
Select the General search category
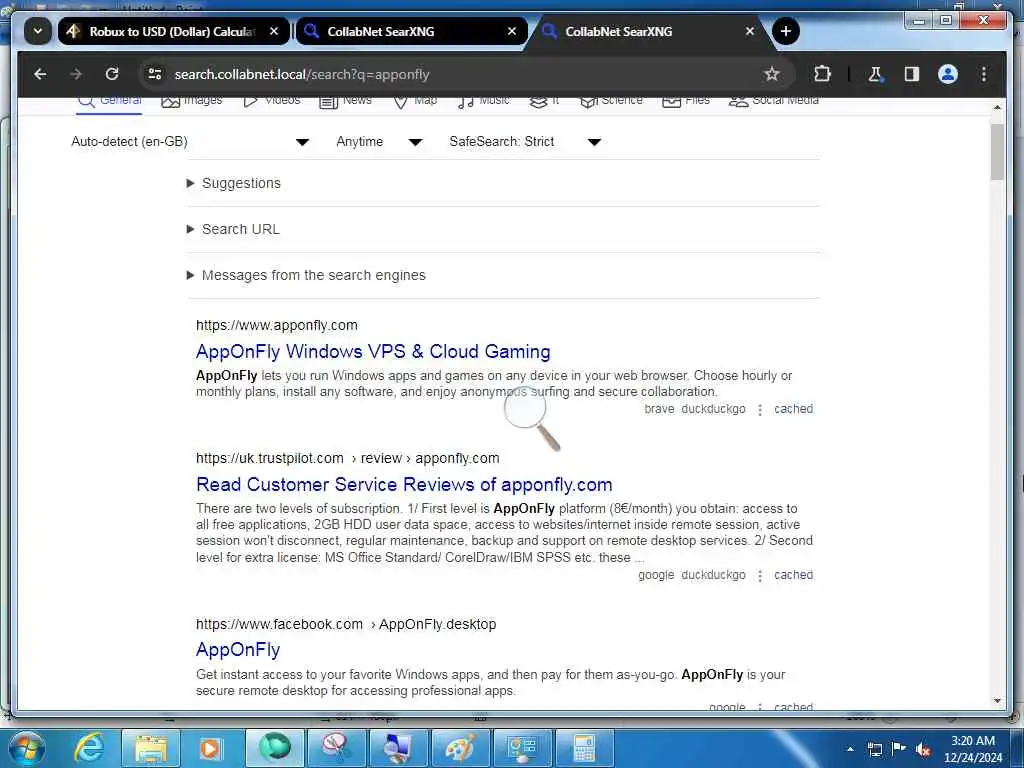pos(109,101)
